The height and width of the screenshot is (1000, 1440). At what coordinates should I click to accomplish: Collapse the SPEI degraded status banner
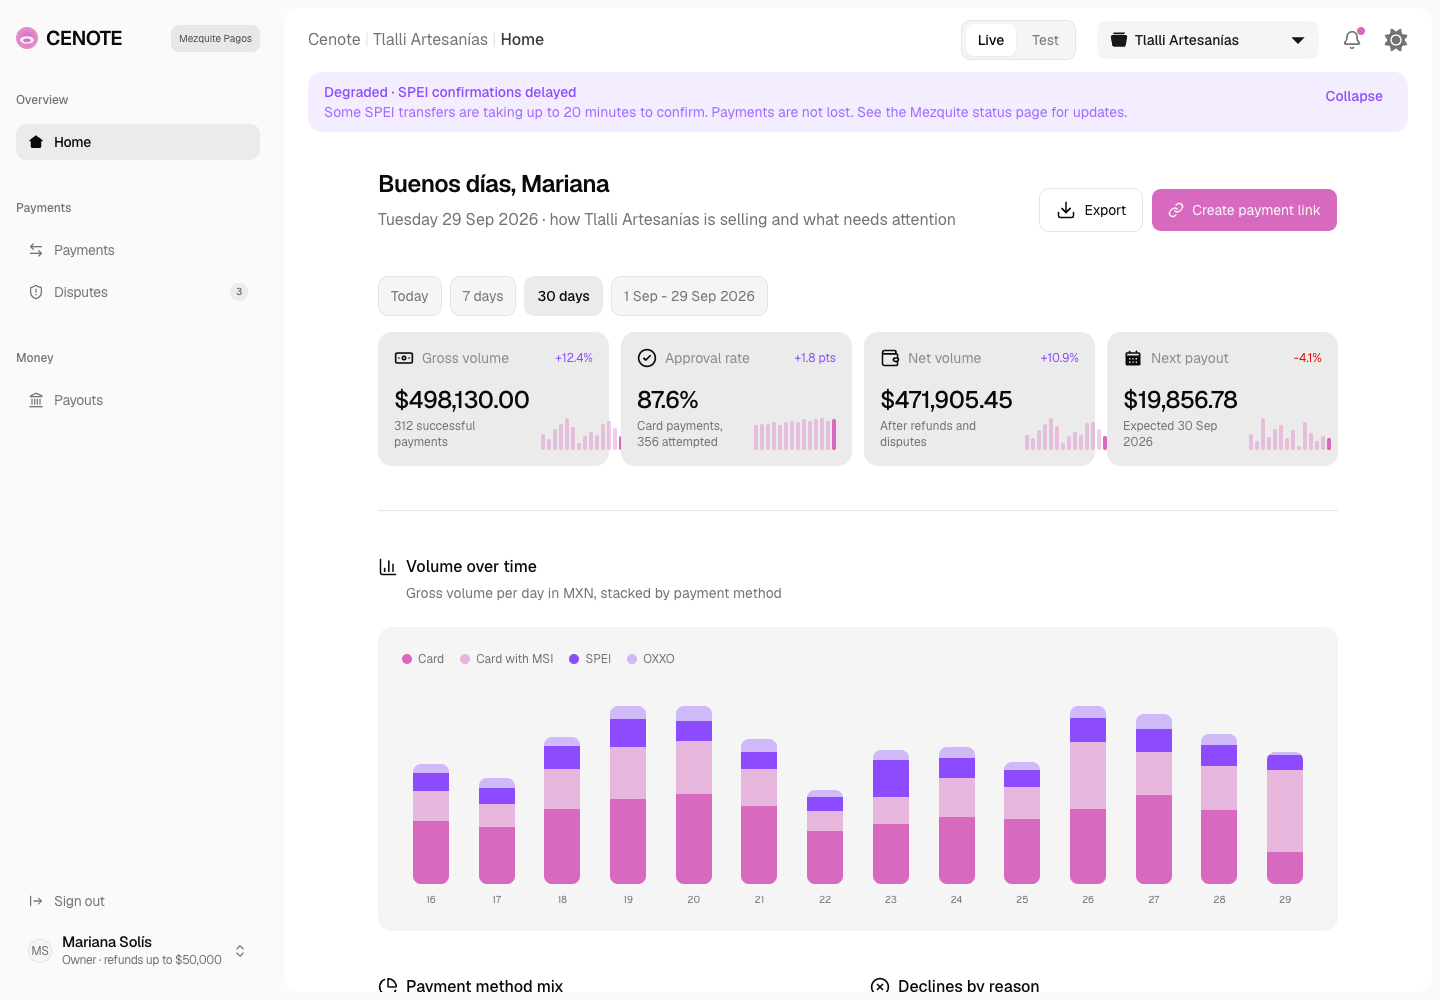click(x=1354, y=96)
